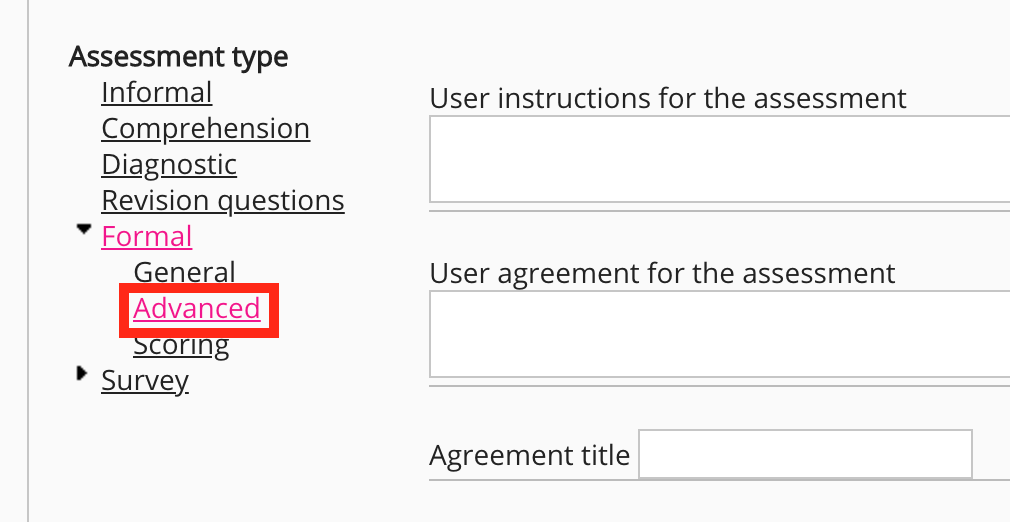Viewport: 1010px width, 522px height.
Task: Select the Comprehension assessment type
Action: click(x=206, y=129)
